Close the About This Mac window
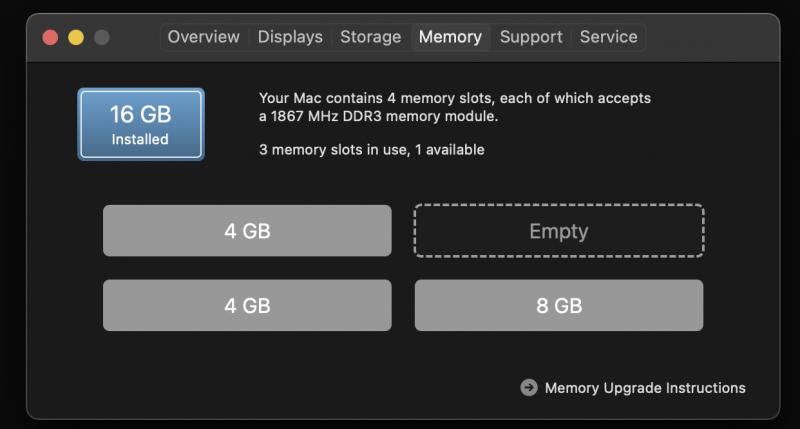The width and height of the screenshot is (800, 429). pyautogui.click(x=50, y=38)
